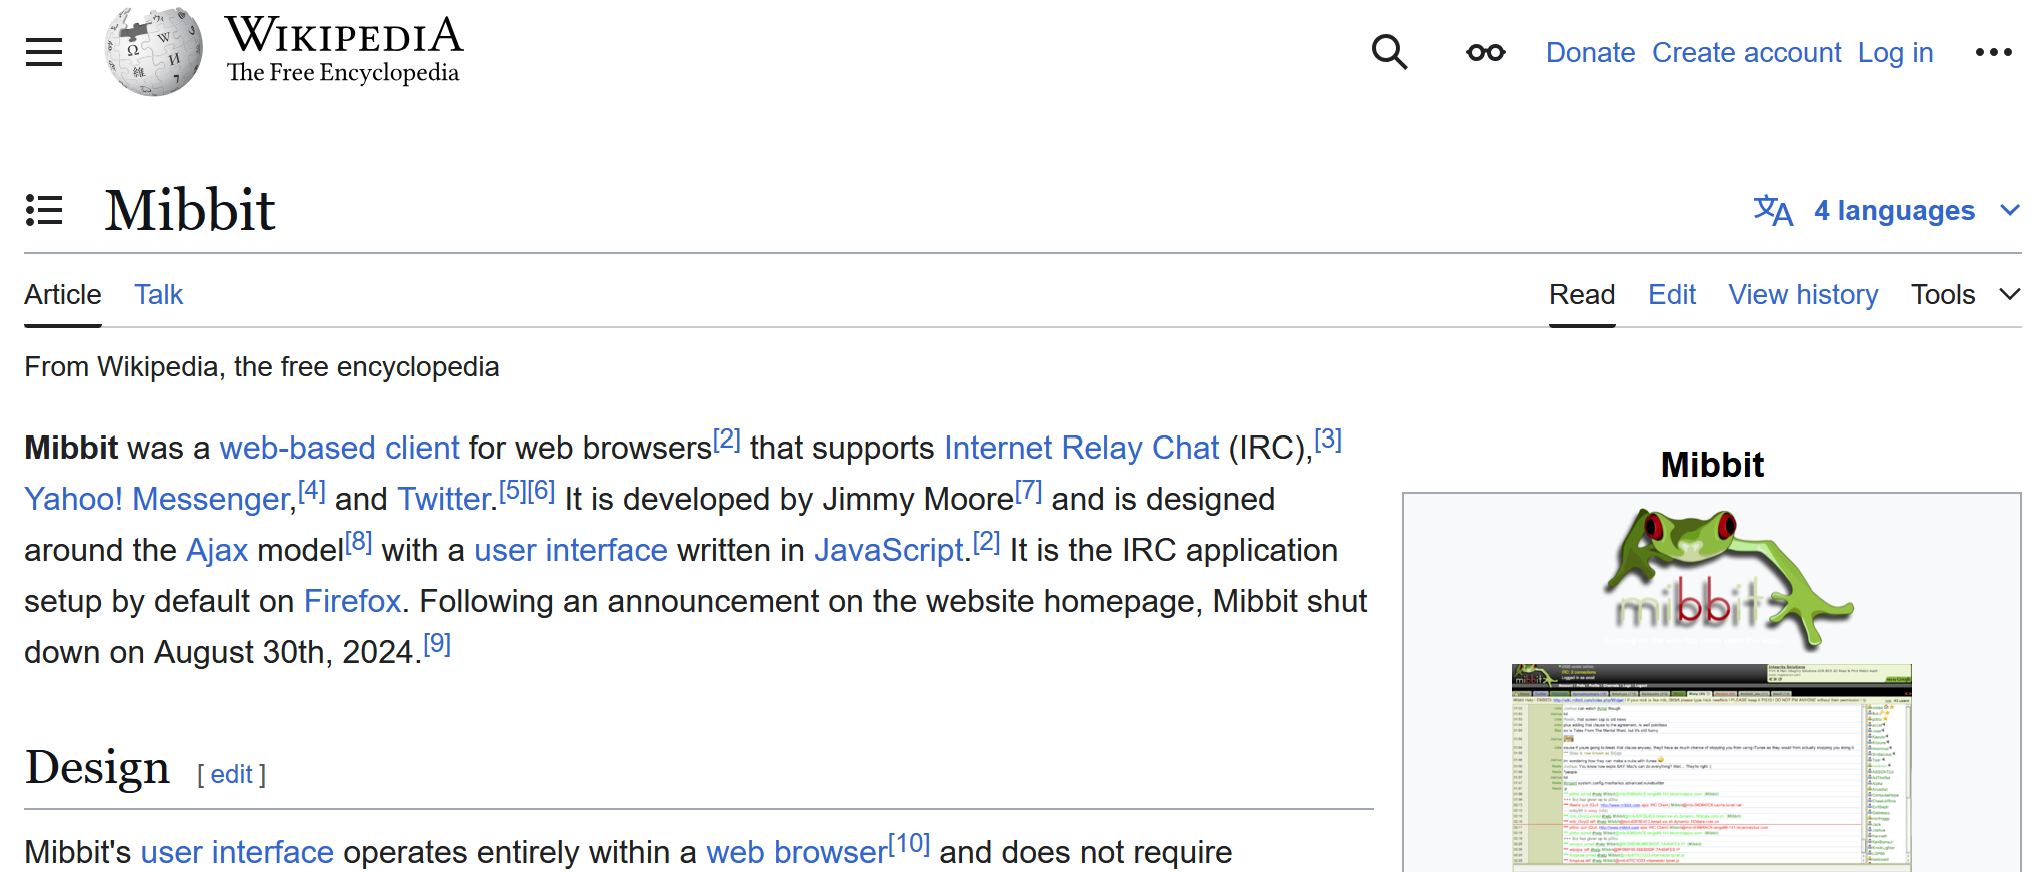Click the language translation icon
The width and height of the screenshot is (2034, 872).
pyautogui.click(x=1773, y=211)
